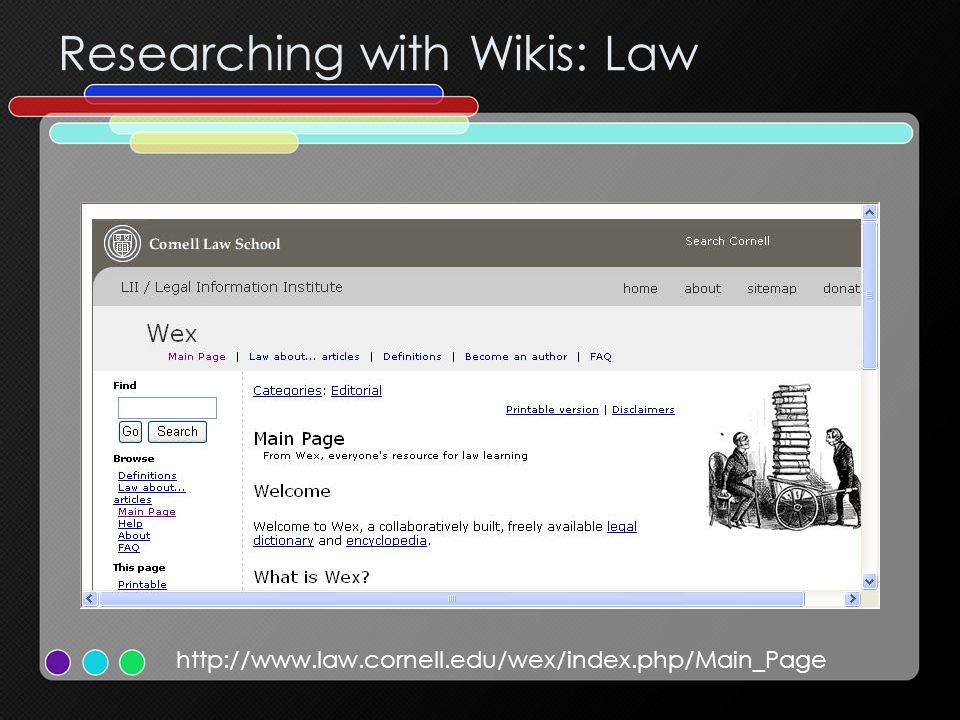Click the Wex heading text
960x720 pixels.
tap(172, 334)
